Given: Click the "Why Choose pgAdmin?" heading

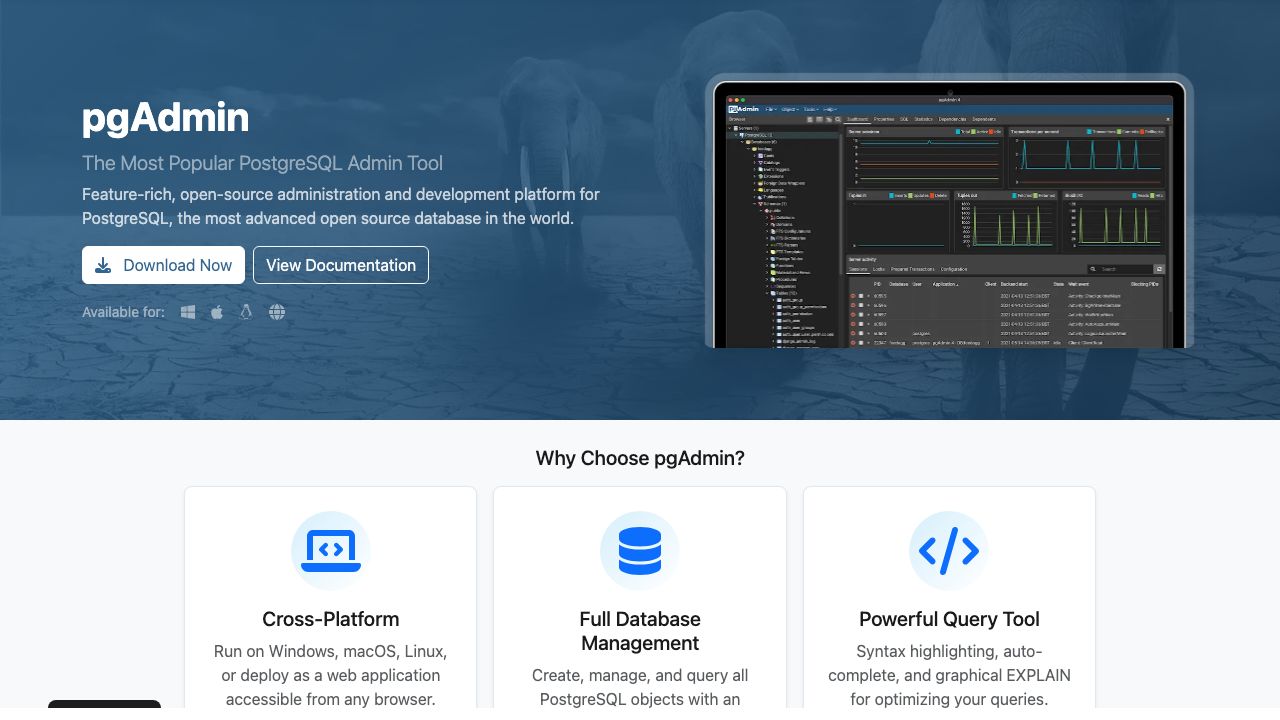Looking at the screenshot, I should pos(640,458).
